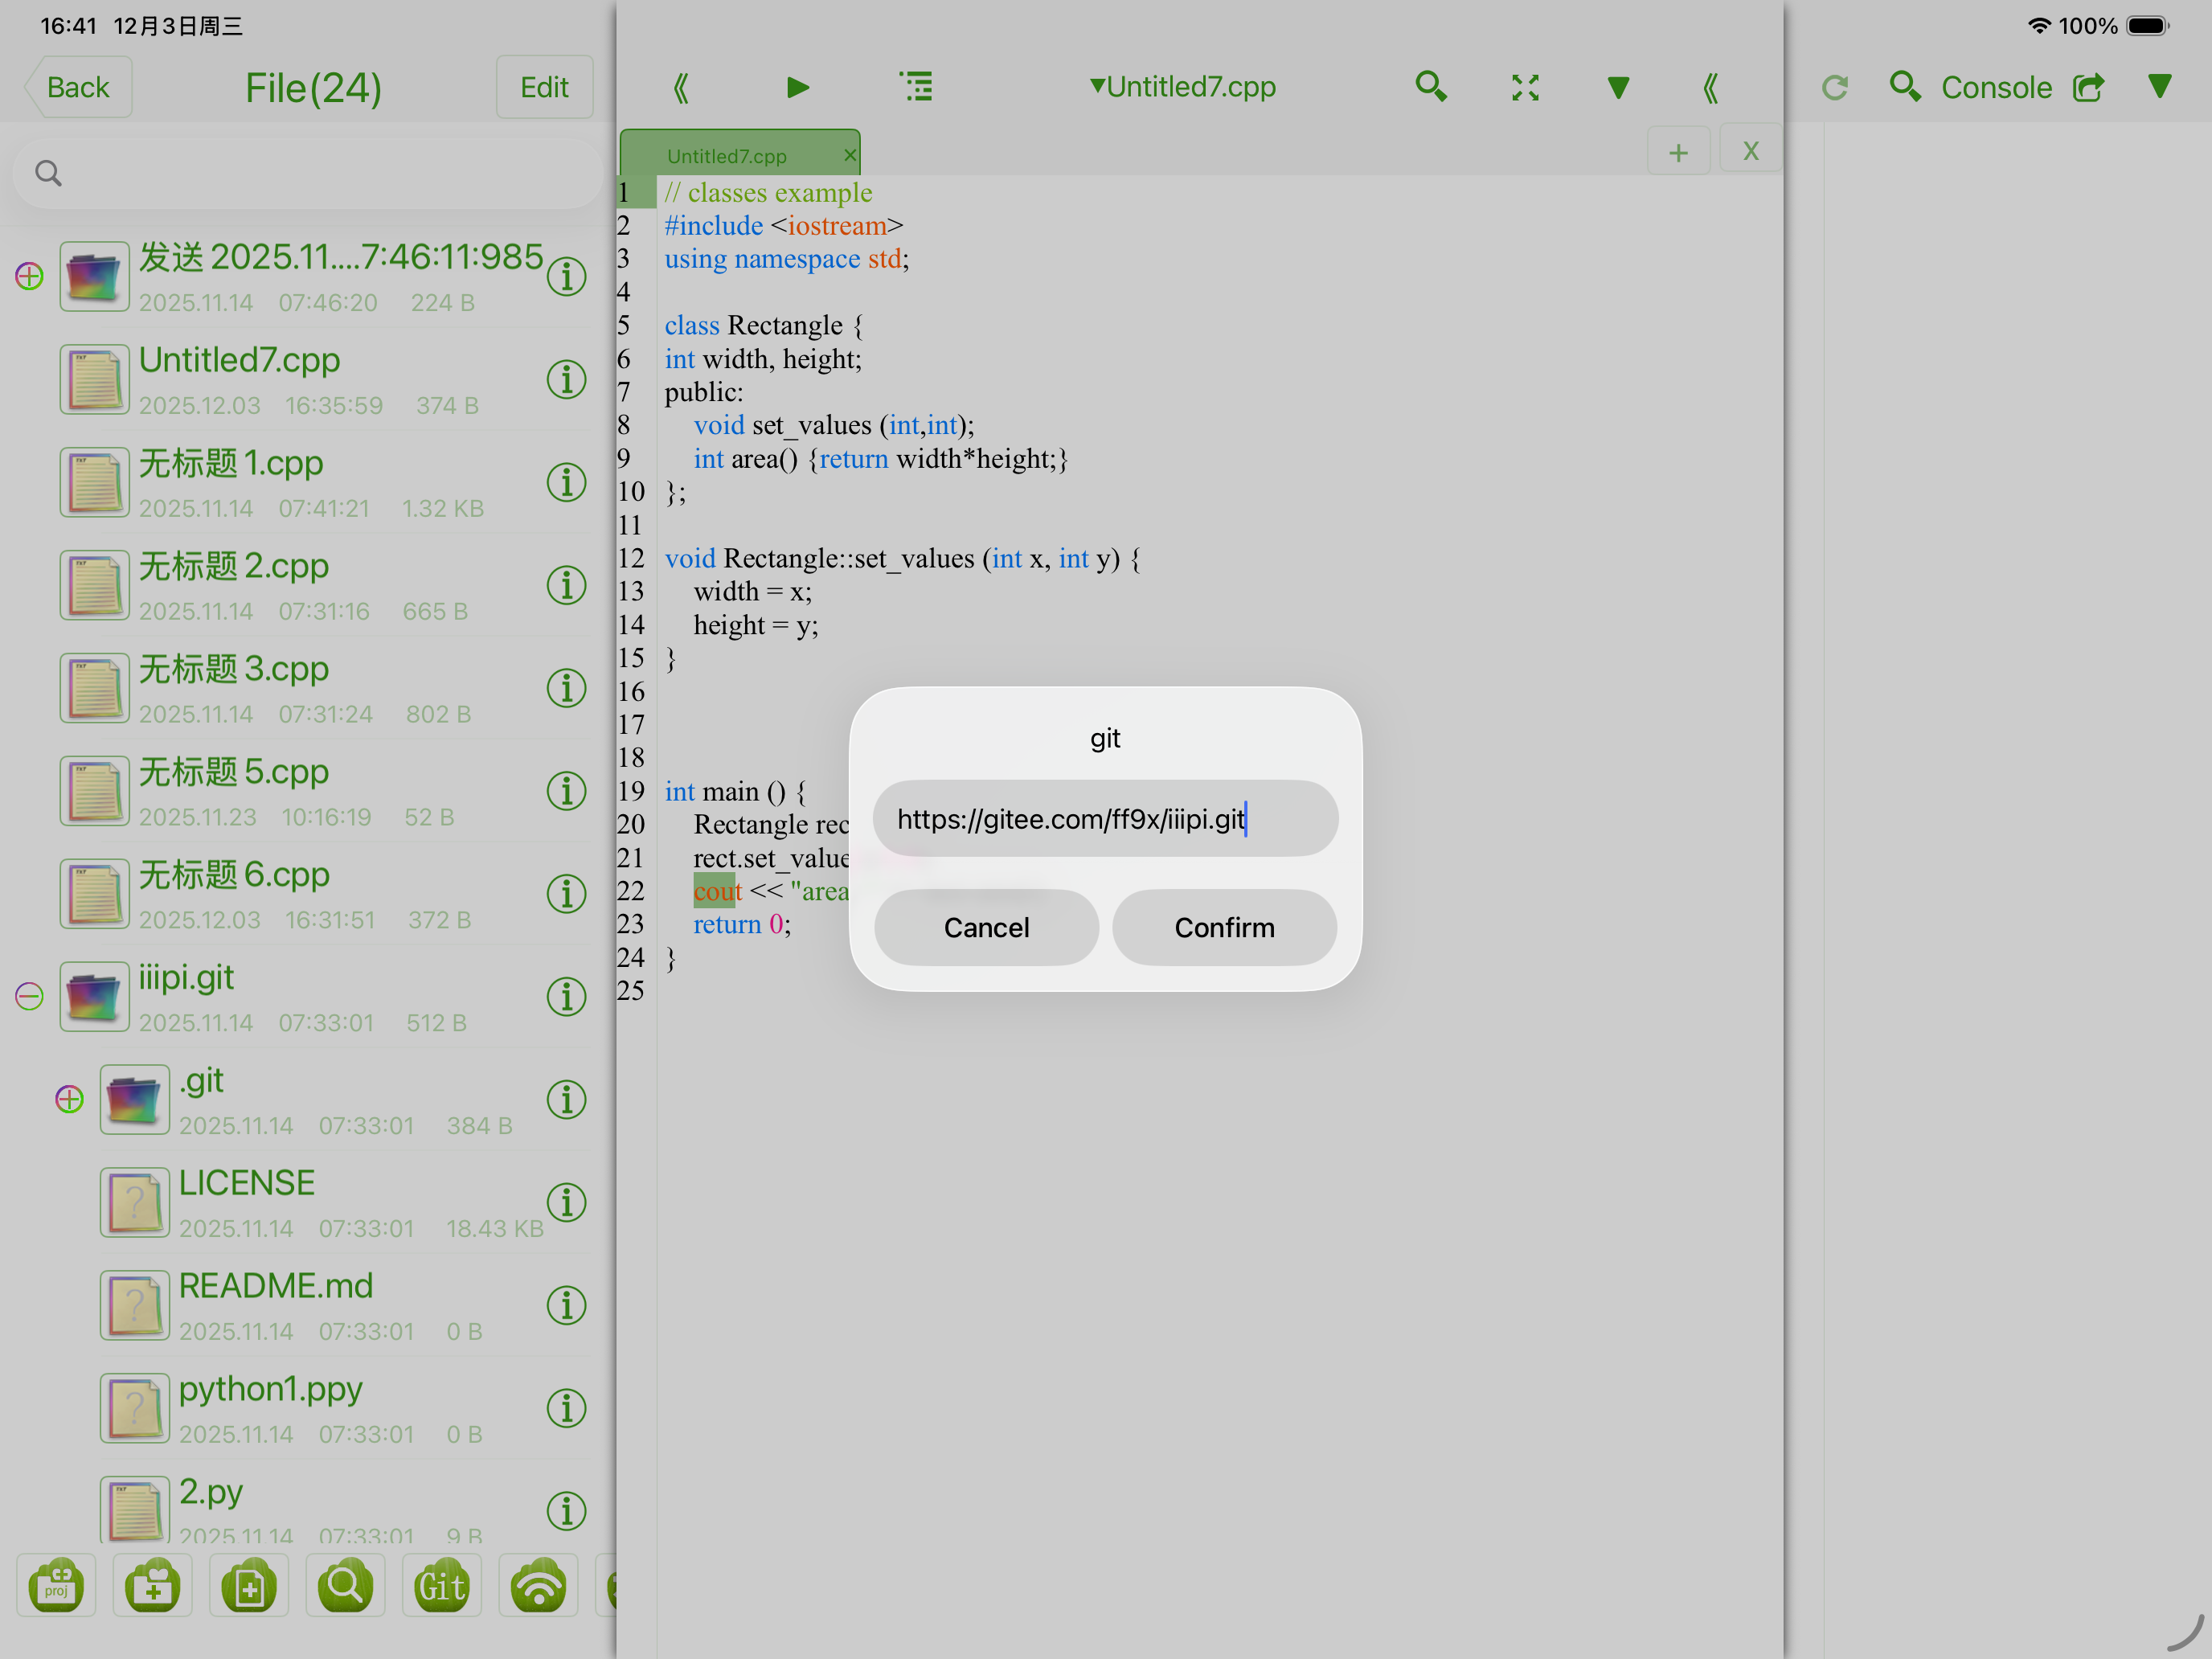The height and width of the screenshot is (1659, 2212).
Task: Expand the .git subfolder
Action: click(x=69, y=1099)
